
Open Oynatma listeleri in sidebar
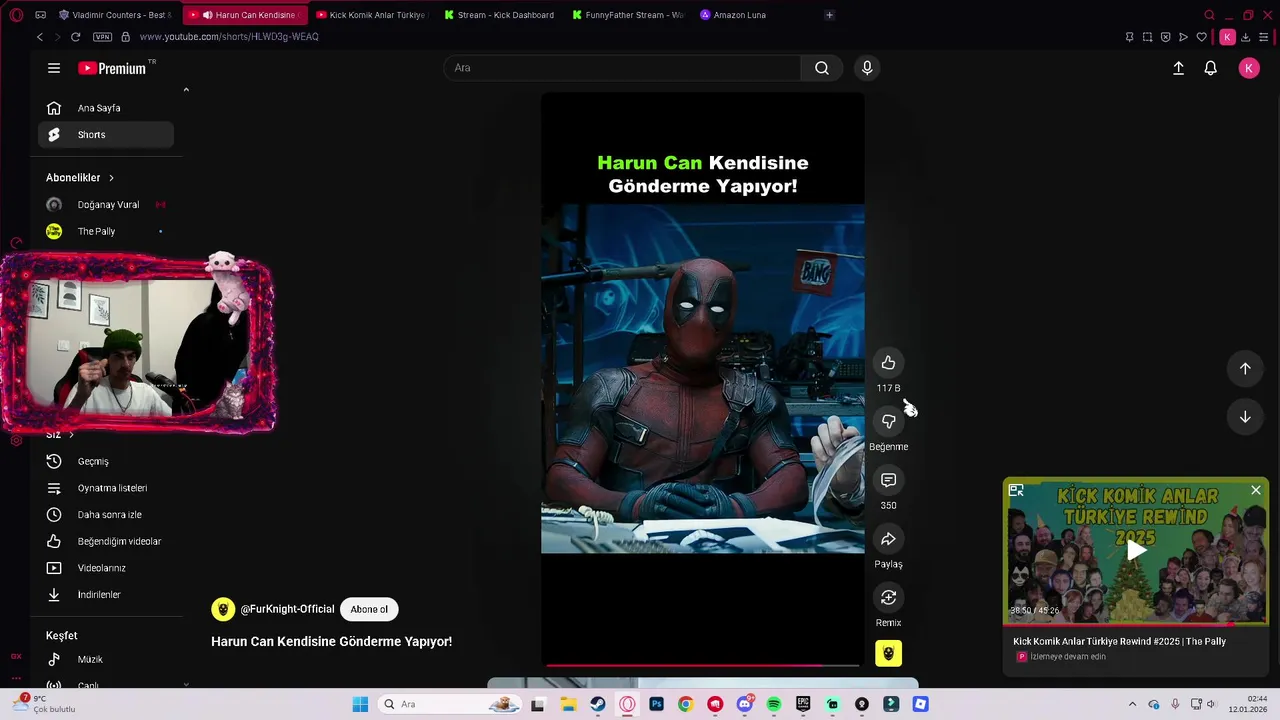[x=106, y=488]
